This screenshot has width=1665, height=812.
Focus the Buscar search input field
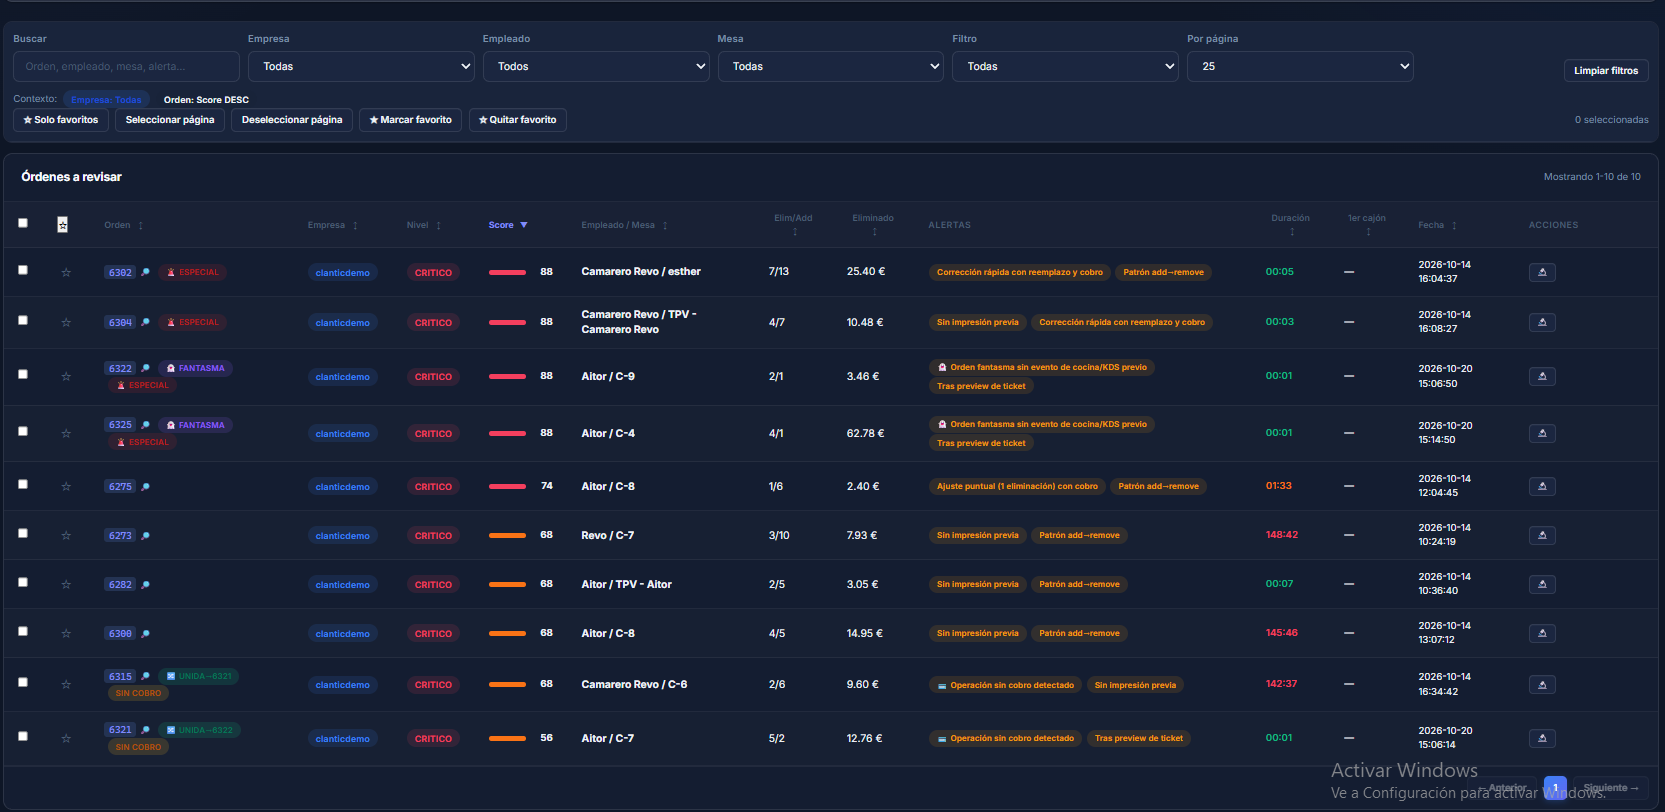126,66
